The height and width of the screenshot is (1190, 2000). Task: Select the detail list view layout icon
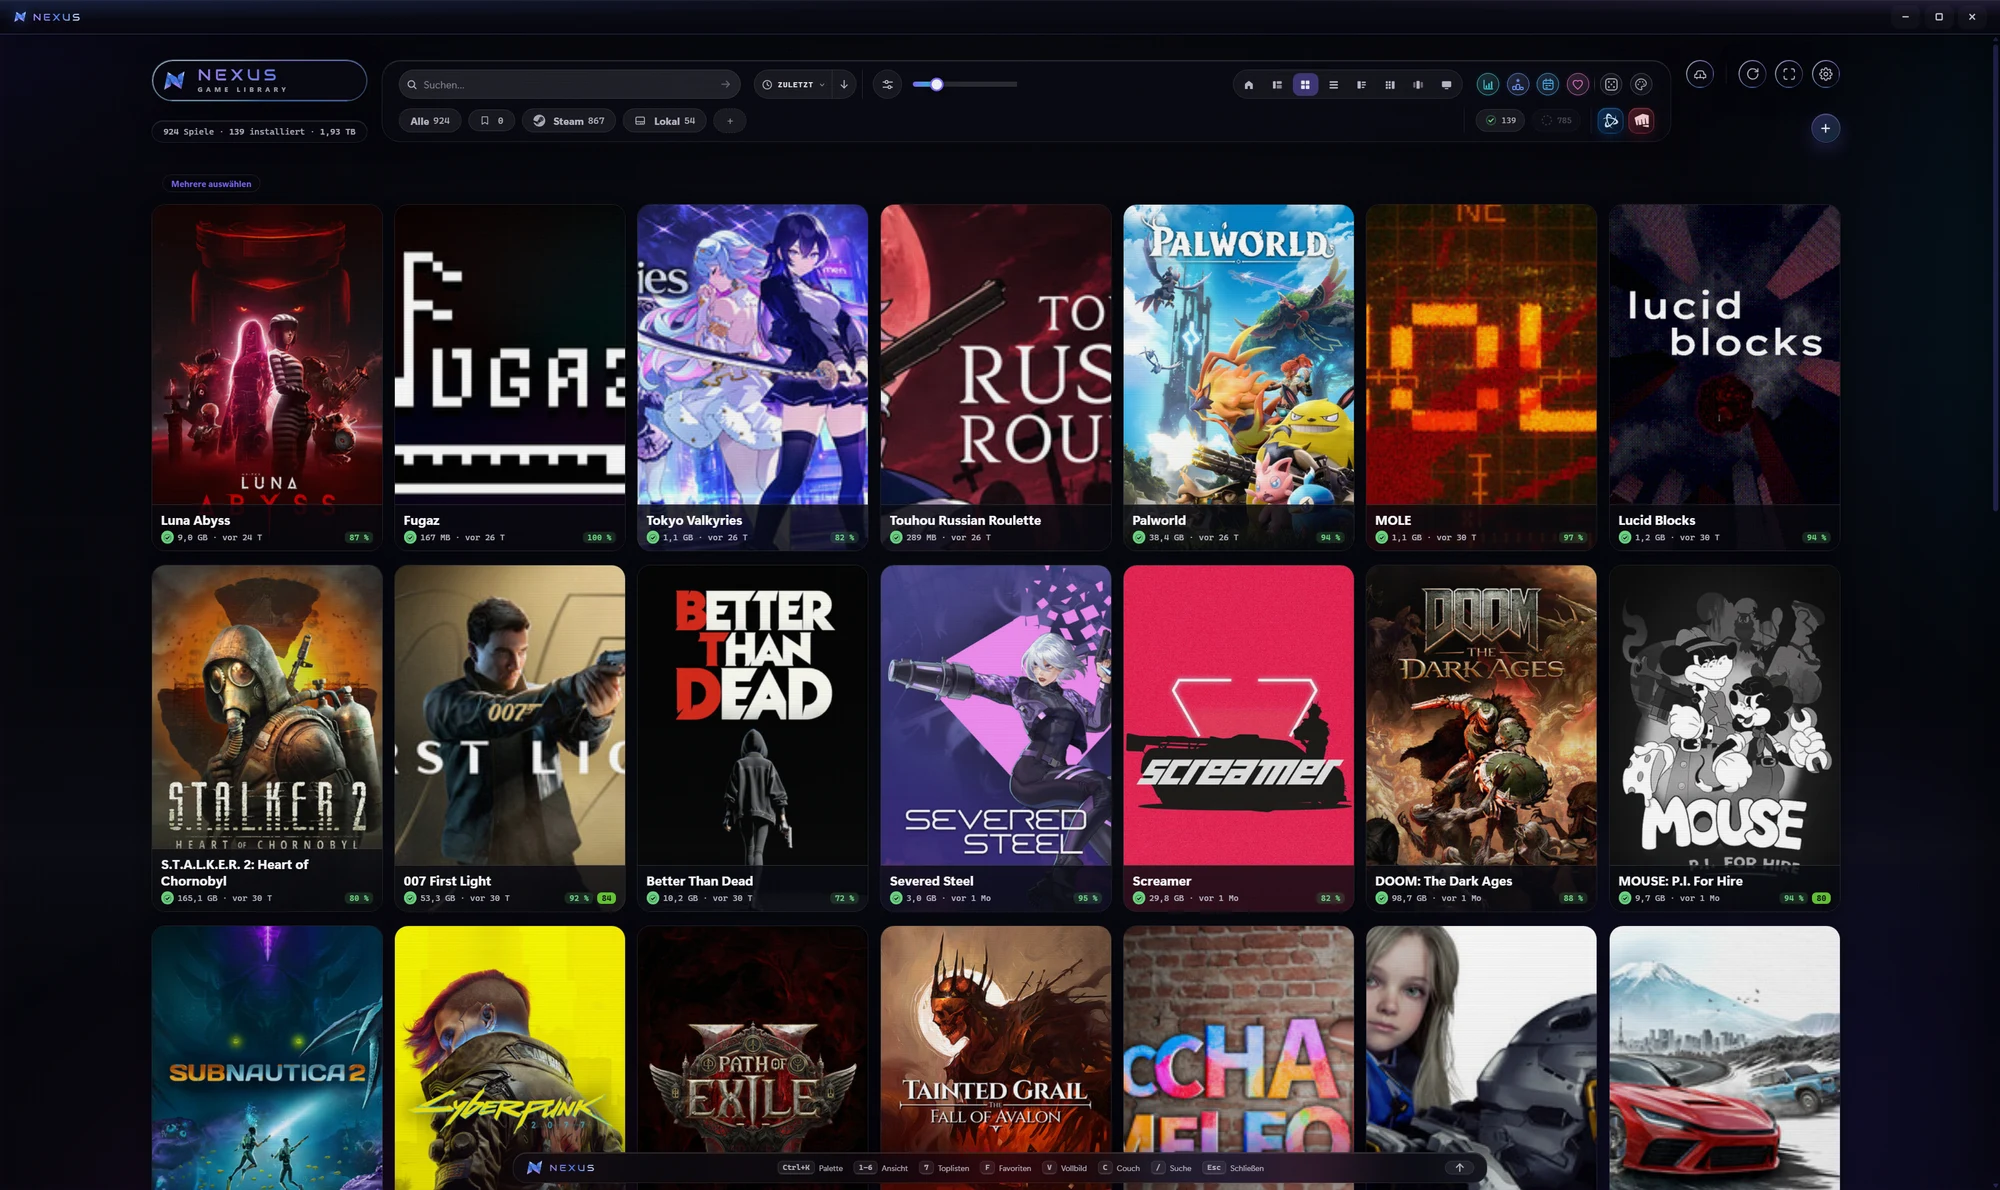(x=1277, y=85)
